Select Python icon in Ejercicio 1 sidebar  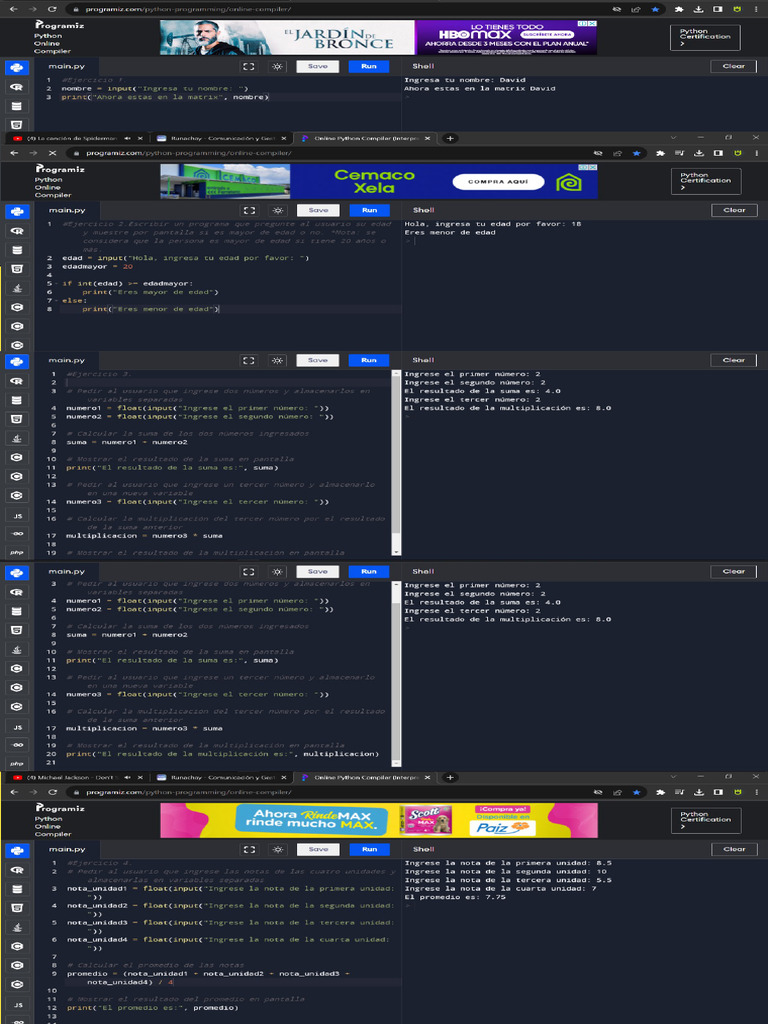tap(17, 68)
